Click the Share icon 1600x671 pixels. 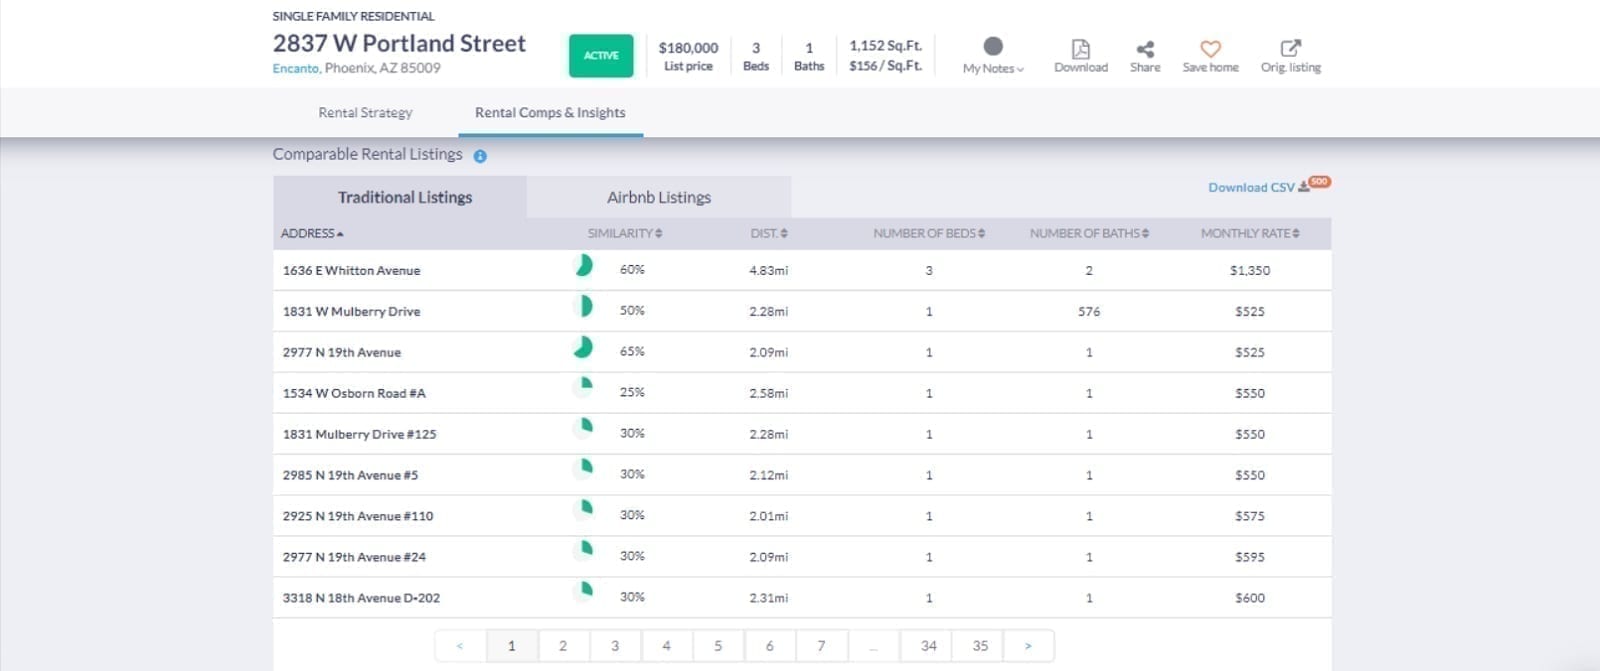click(x=1145, y=49)
